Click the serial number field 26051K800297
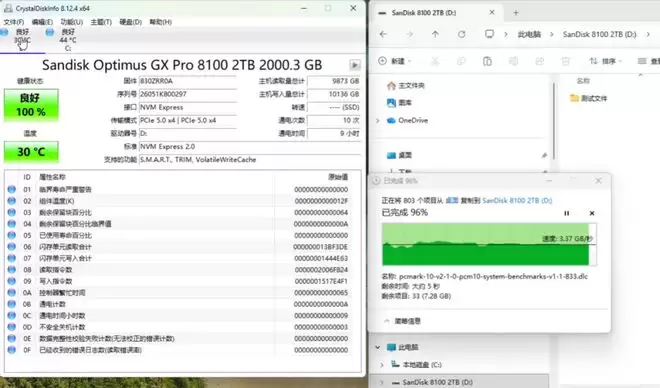The image size is (660, 388). [188, 94]
